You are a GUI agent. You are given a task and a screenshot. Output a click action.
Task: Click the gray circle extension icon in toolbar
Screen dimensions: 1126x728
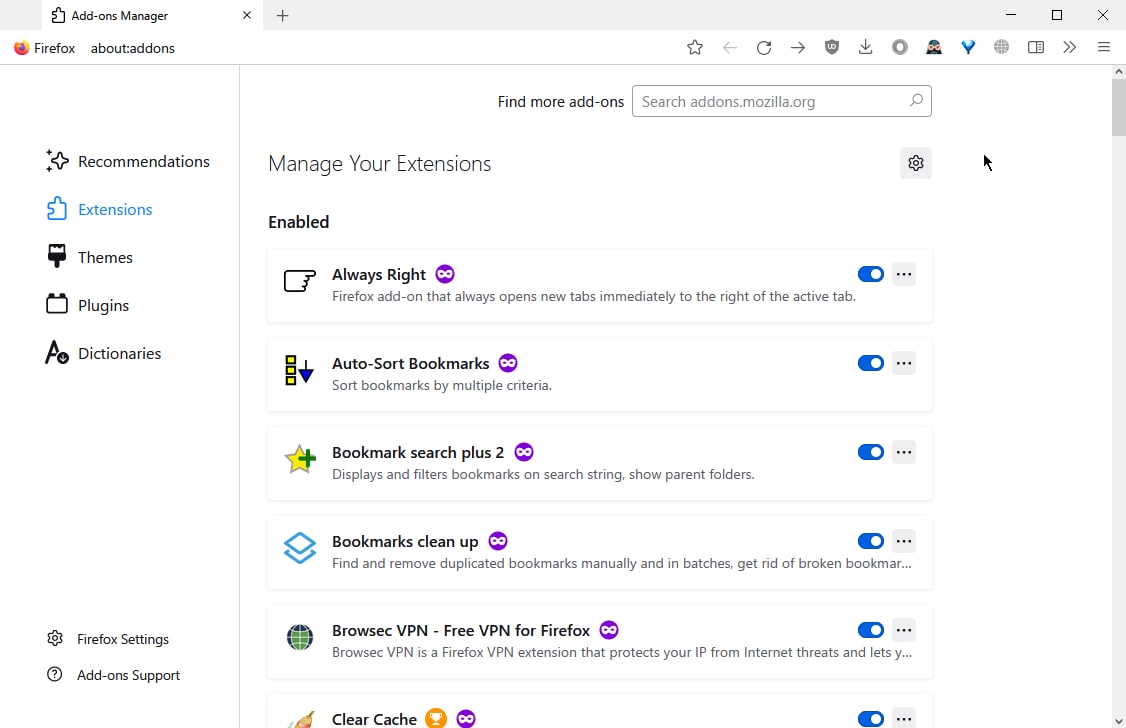click(900, 47)
